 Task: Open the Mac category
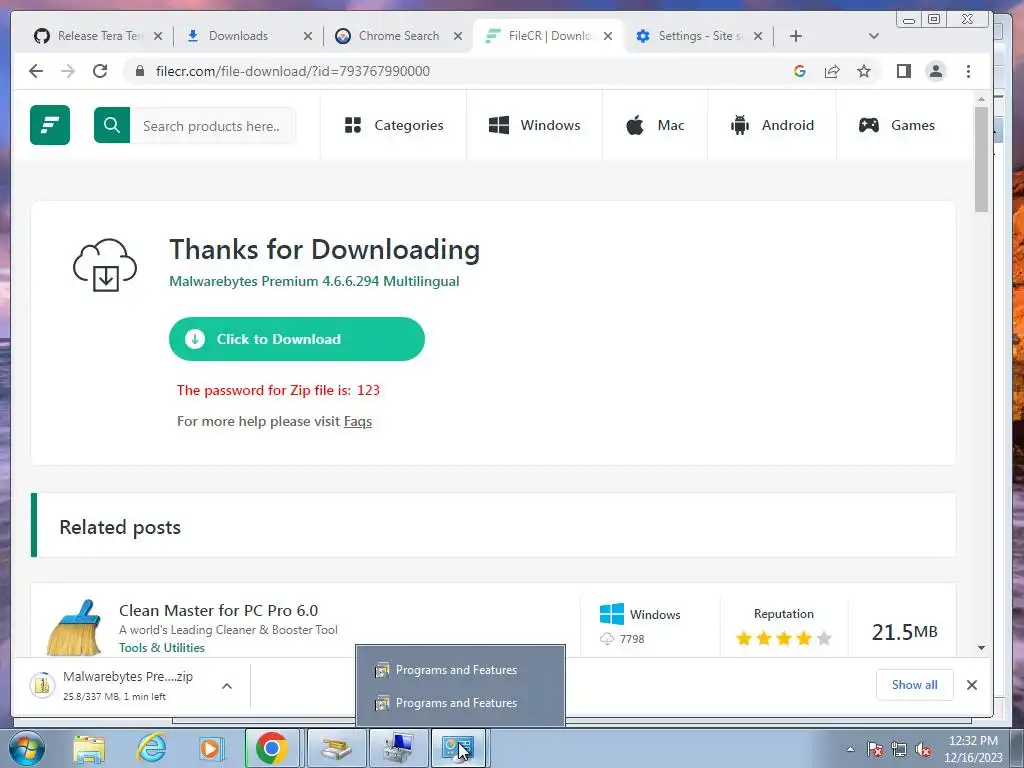click(655, 125)
